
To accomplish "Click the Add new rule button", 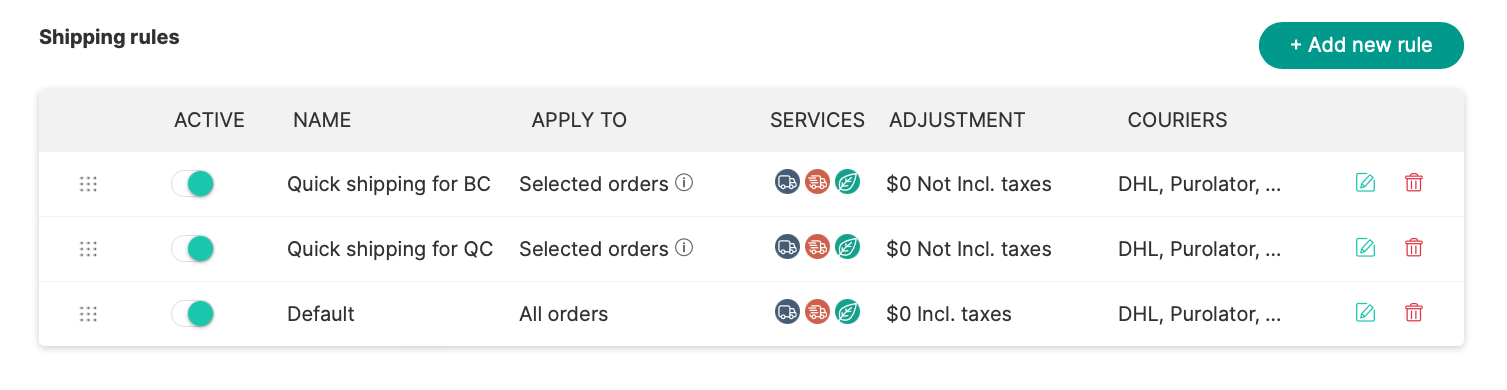I will click(x=1361, y=45).
